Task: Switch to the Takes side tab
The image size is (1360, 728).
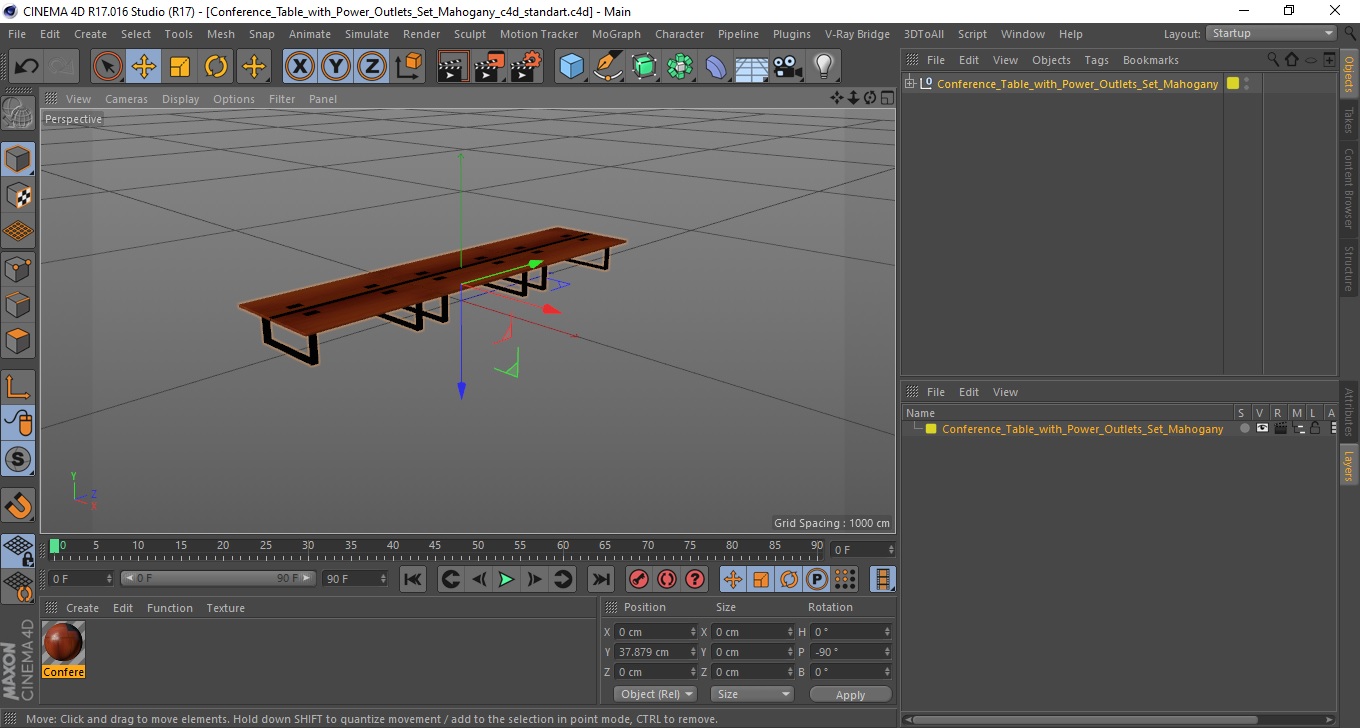Action: [x=1349, y=121]
